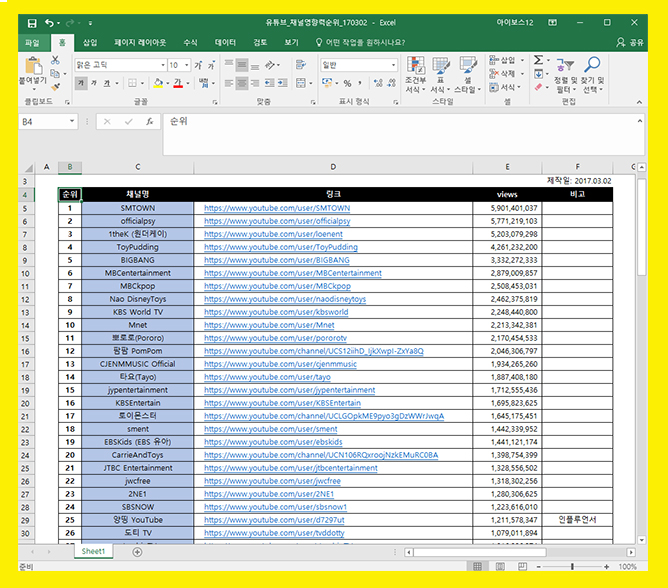
Task: Toggle Underline formatting button
Action: pyautogui.click(x=107, y=83)
